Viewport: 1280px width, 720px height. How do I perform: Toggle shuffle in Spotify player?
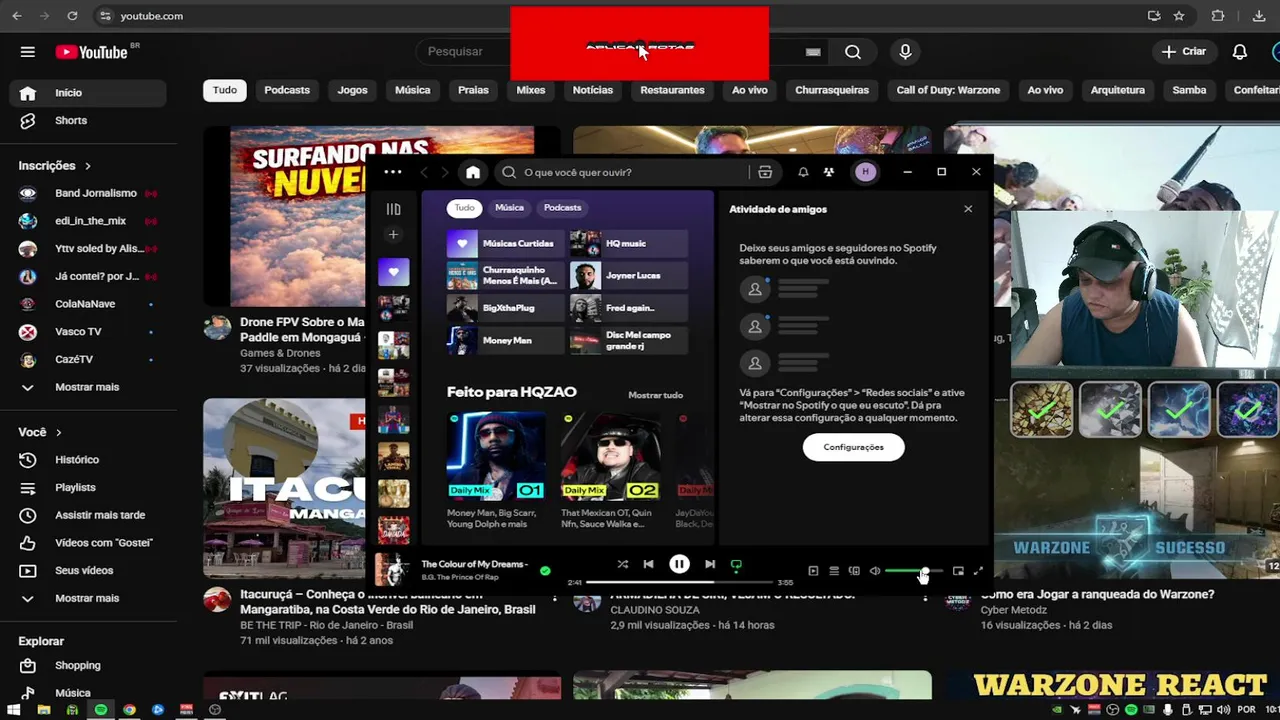coord(622,564)
